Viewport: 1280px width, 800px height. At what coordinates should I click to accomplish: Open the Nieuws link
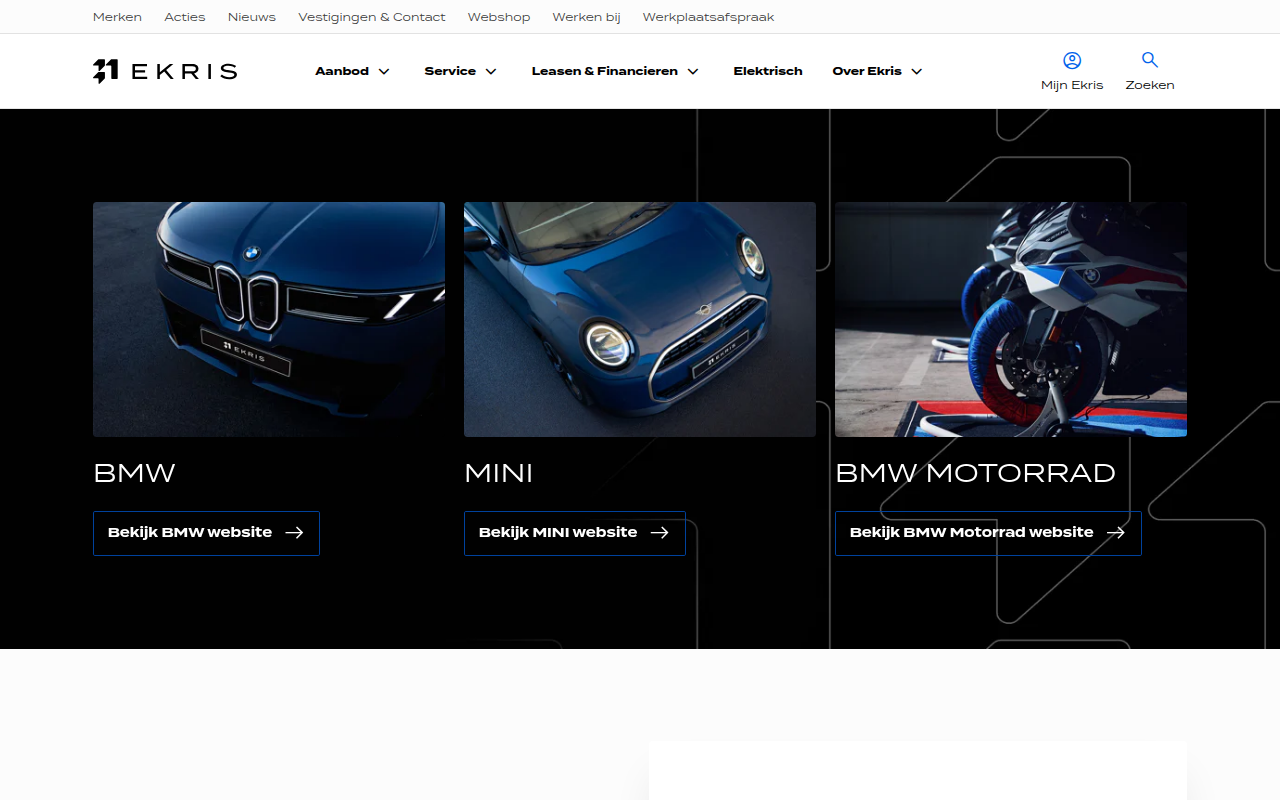click(252, 17)
